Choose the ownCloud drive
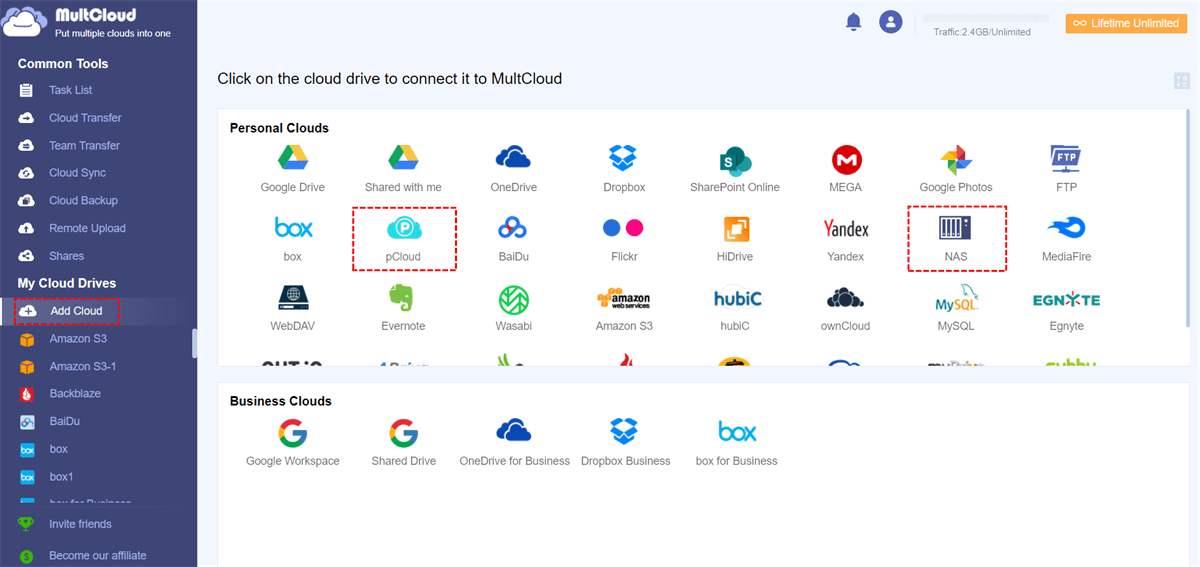 (x=846, y=308)
